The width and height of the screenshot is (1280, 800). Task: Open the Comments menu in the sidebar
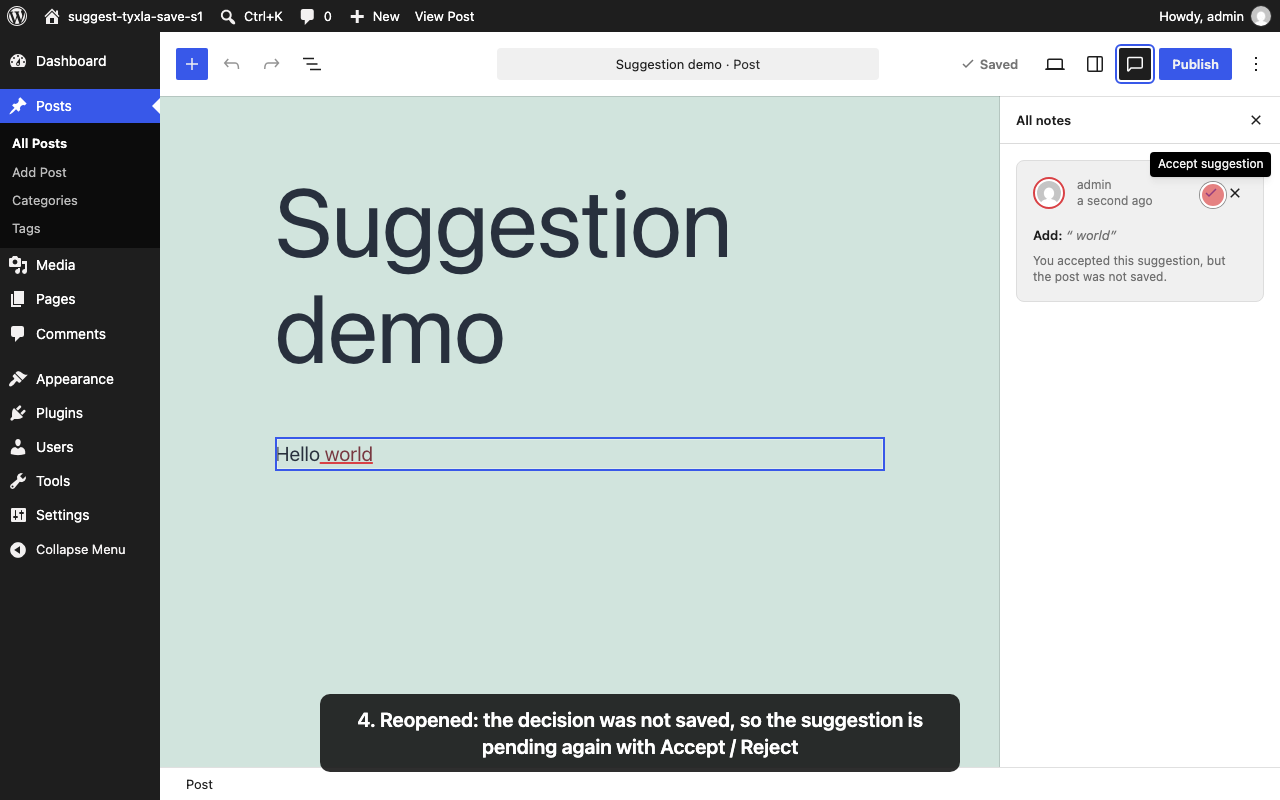click(80, 334)
